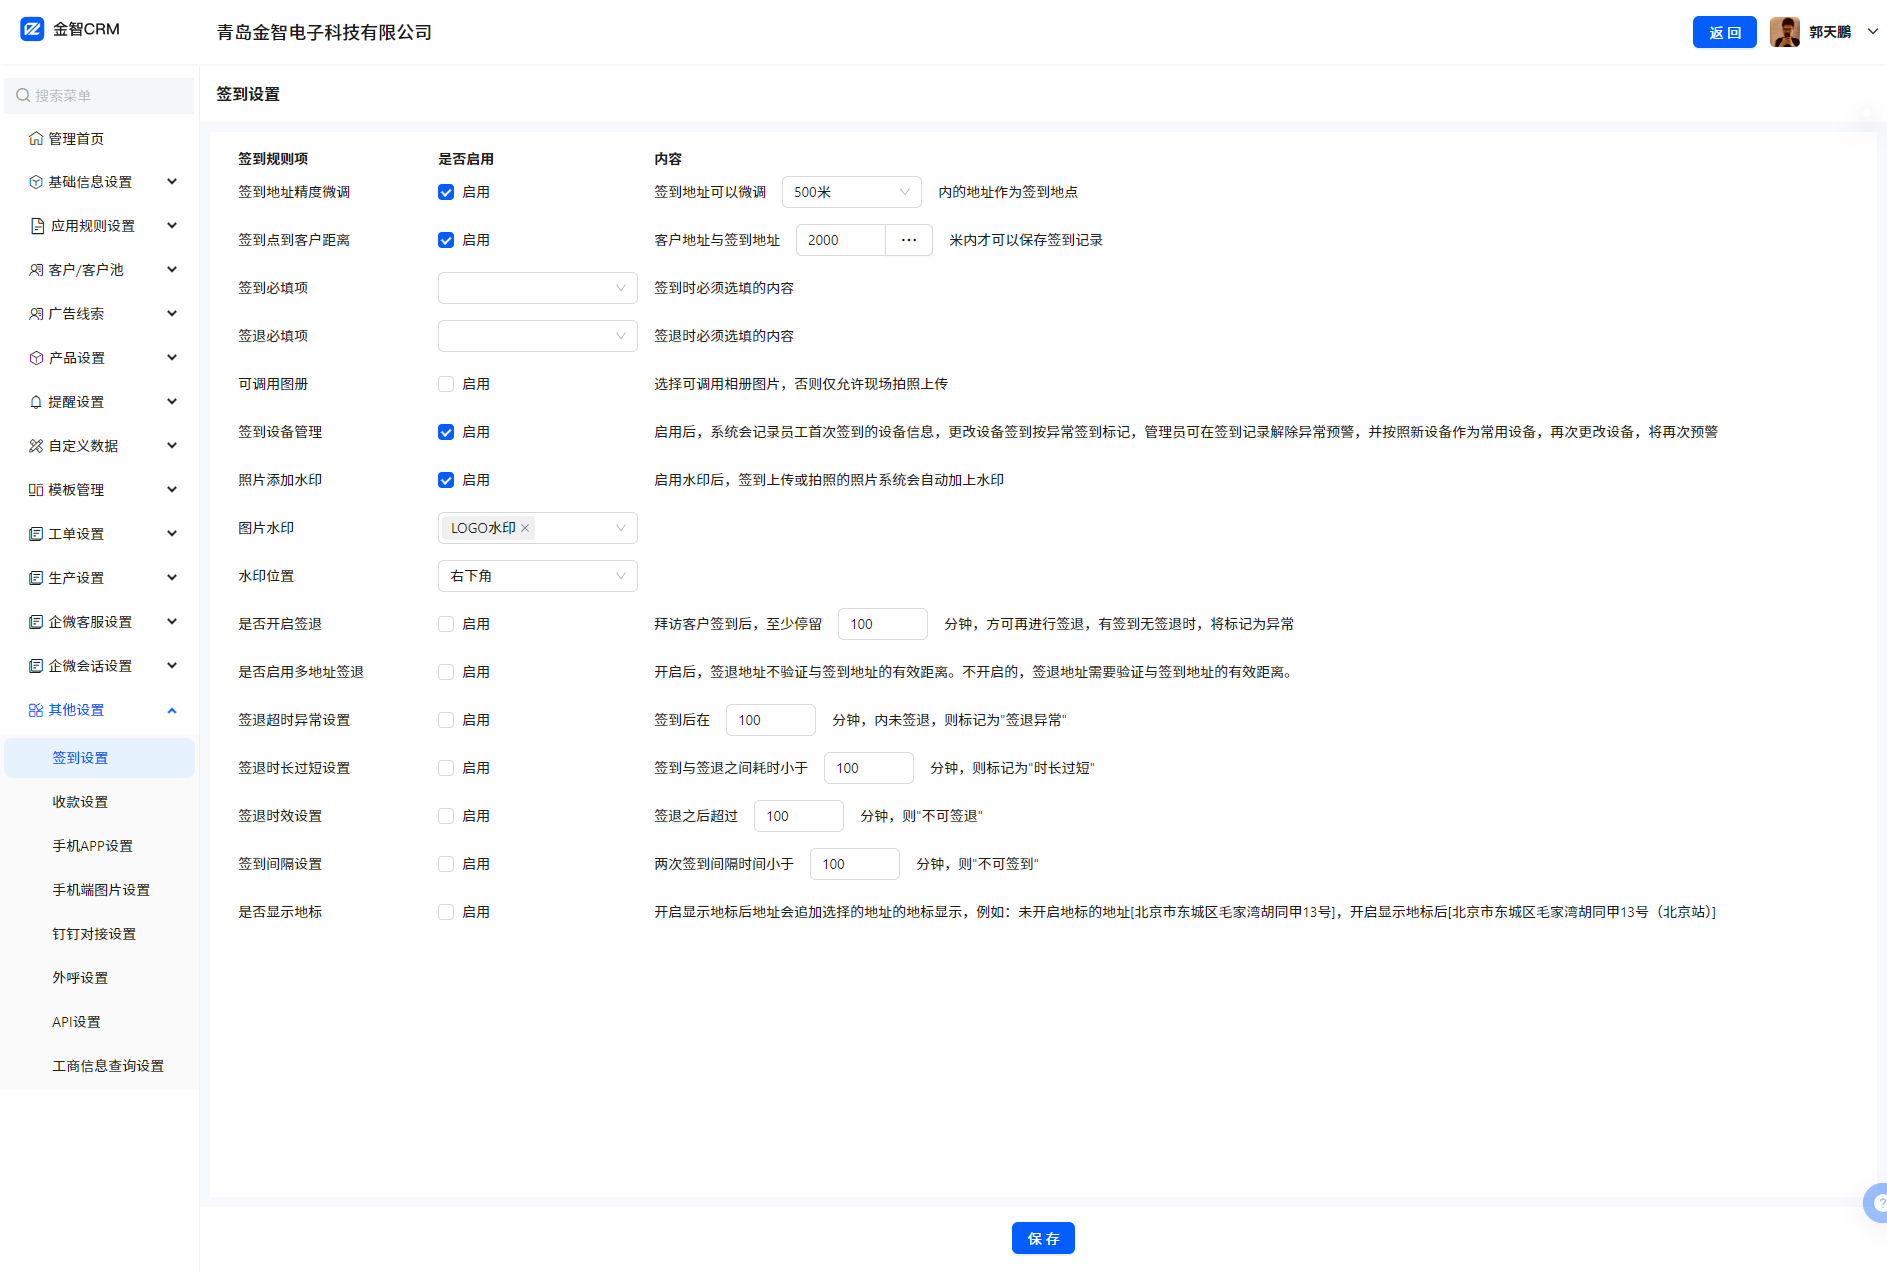
Task: Click the 自定义数据 icon in sidebar
Action: (36, 446)
